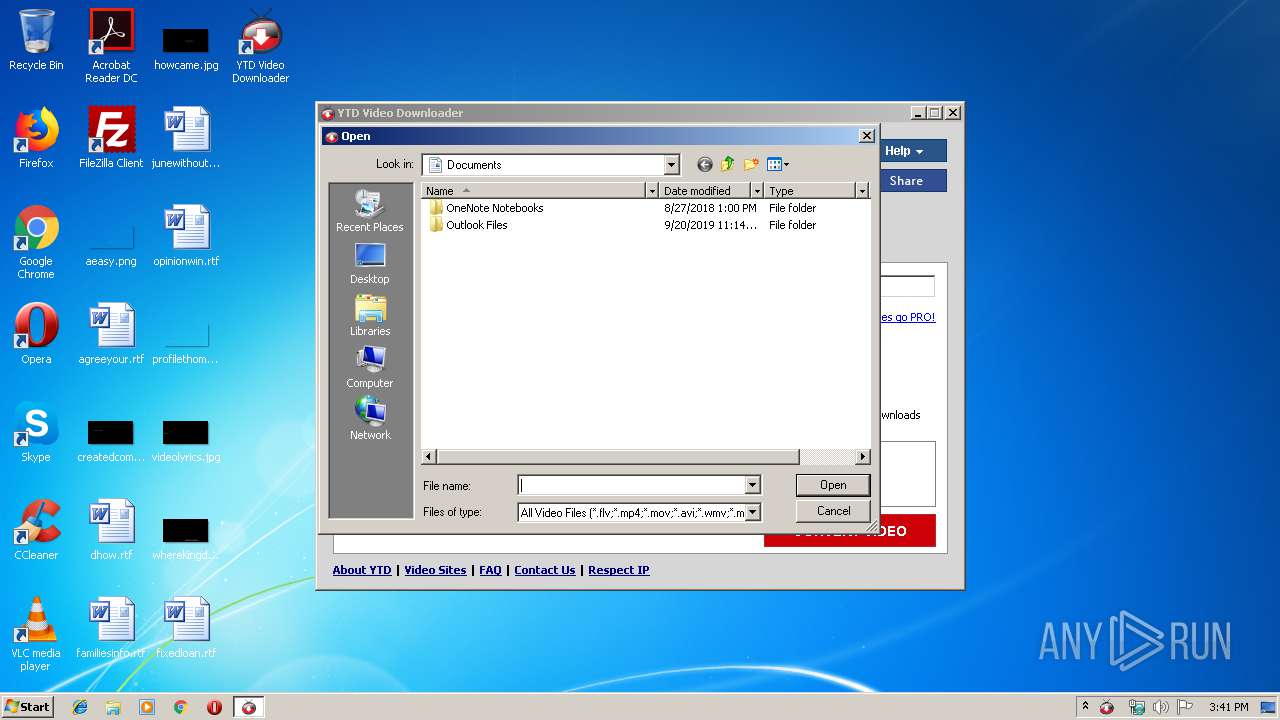The image size is (1280, 720).
Task: Open the FAQ link
Action: point(490,570)
